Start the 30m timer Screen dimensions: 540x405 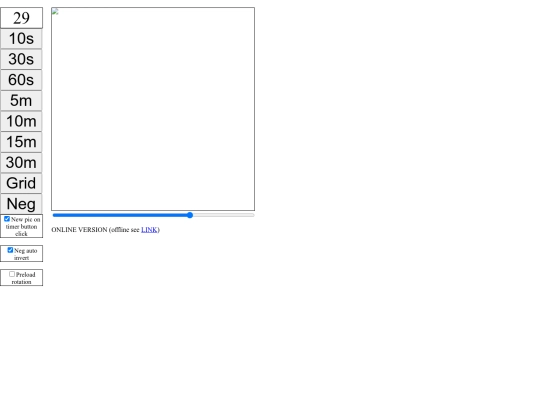pos(21,163)
